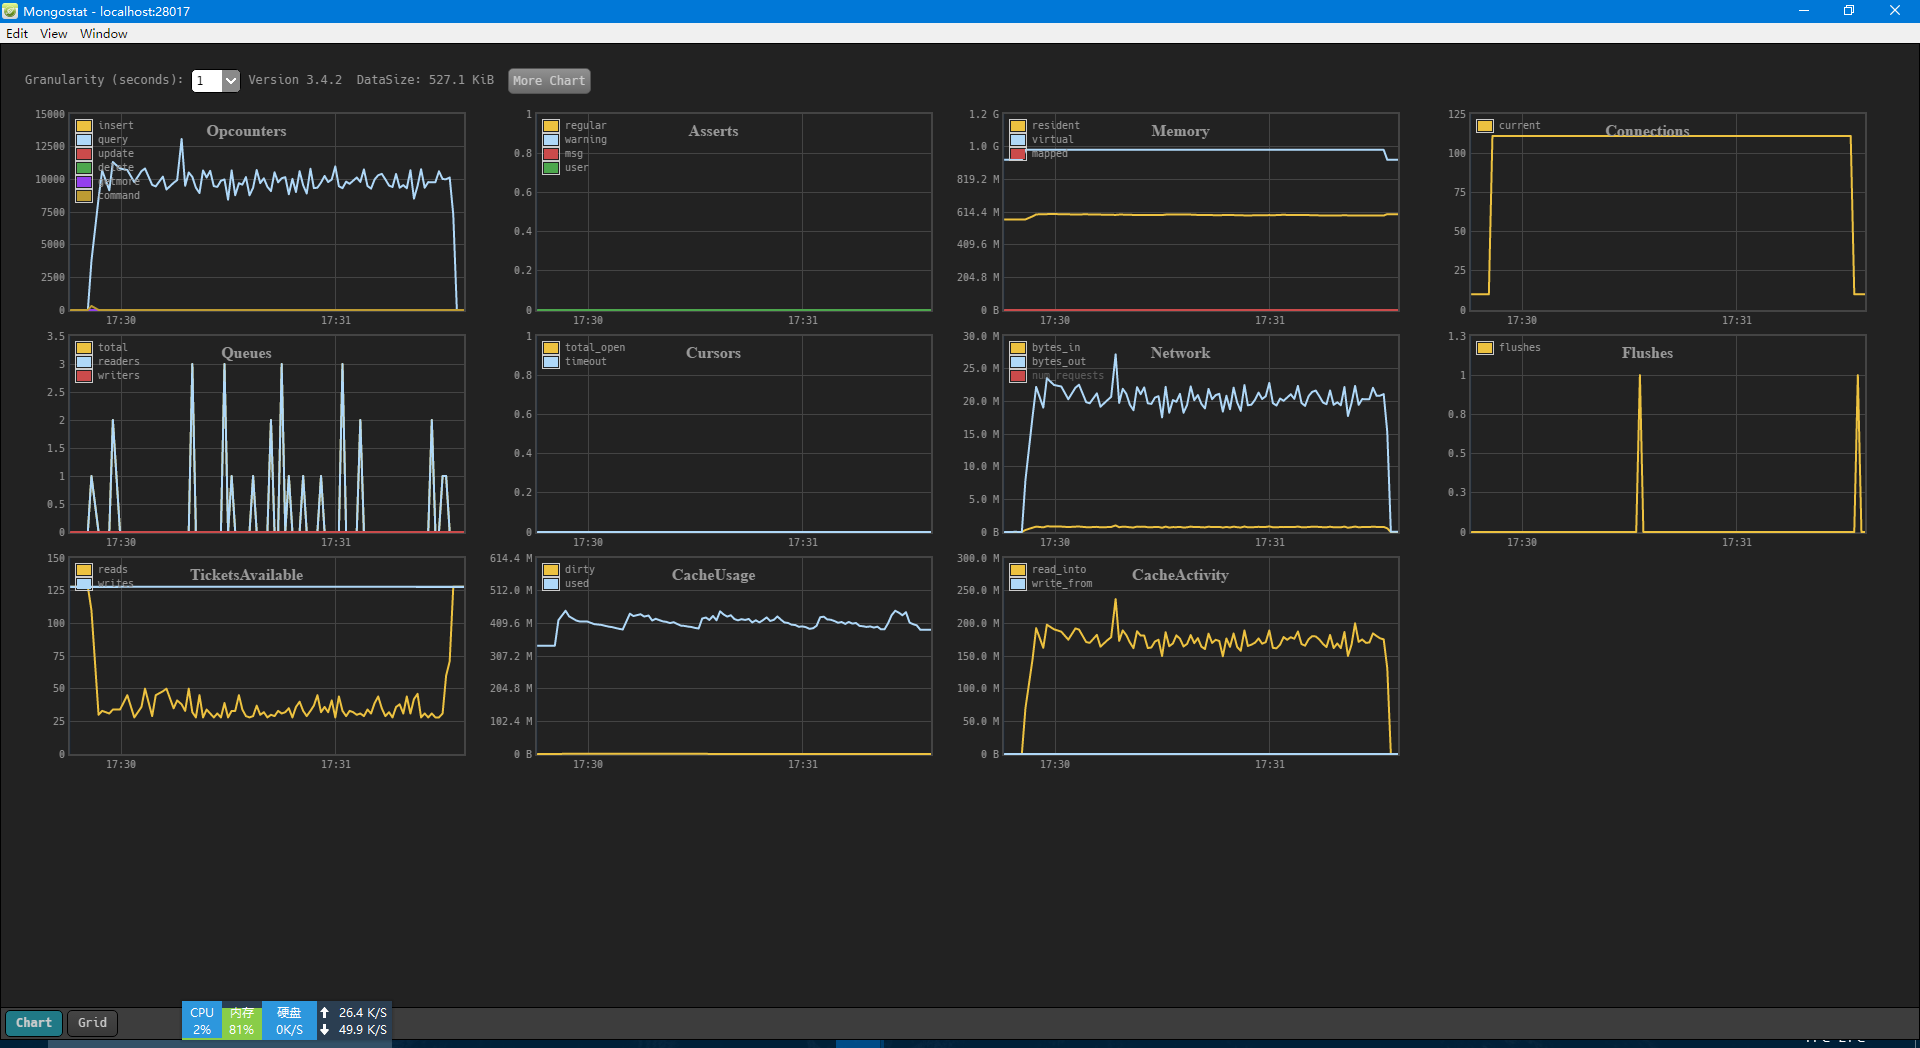Switch to the Grid tab
Image resolution: width=1920 pixels, height=1048 pixels.
coord(92,1022)
